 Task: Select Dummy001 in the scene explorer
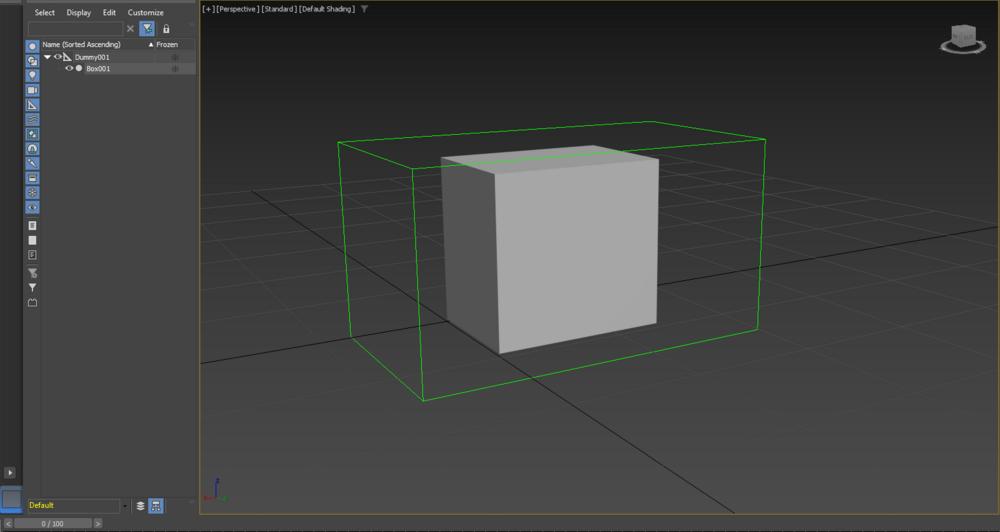click(92, 57)
